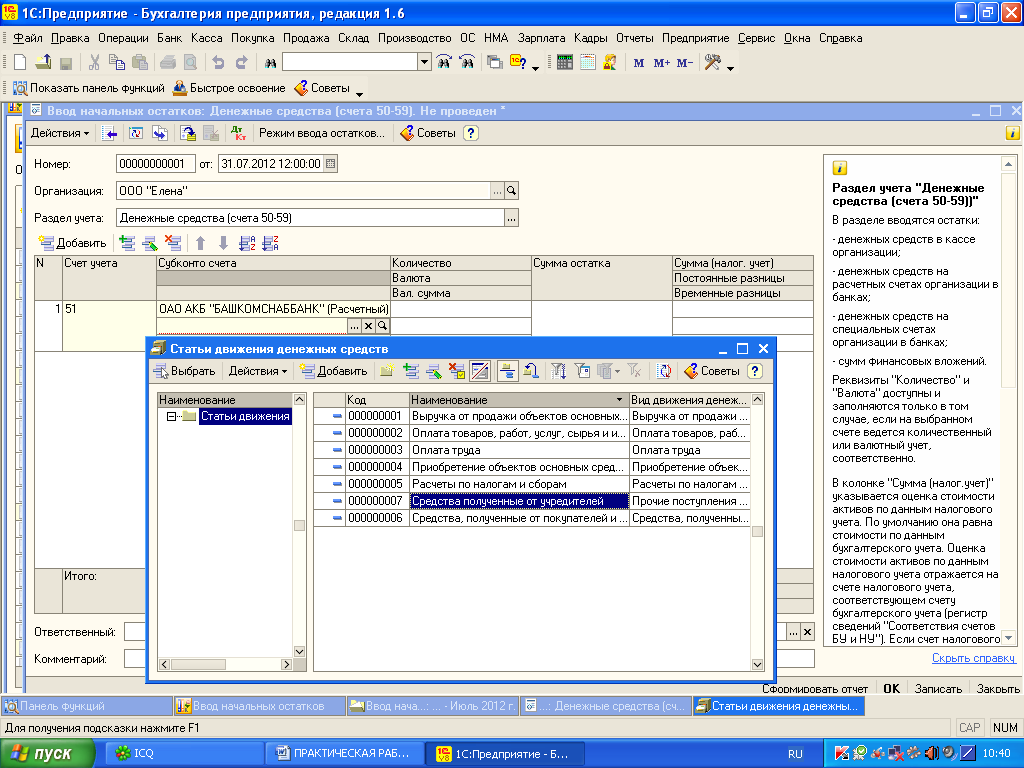Click the Дт/Кт posting result icon
Image resolution: width=1024 pixels, height=768 pixels.
(x=239, y=133)
